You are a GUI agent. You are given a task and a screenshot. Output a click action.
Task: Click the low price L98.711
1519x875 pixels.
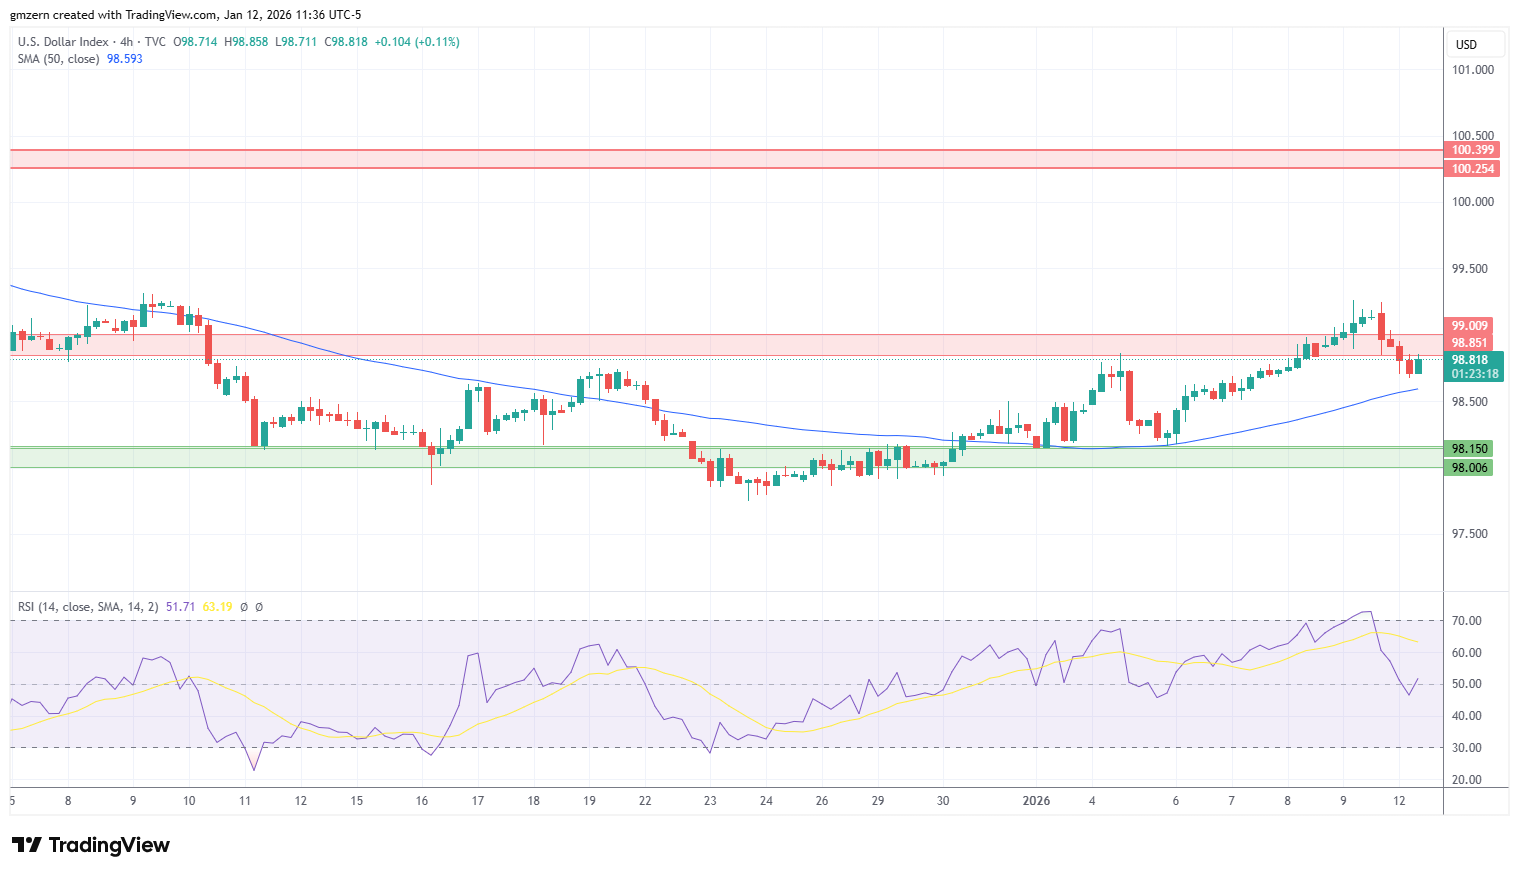tap(296, 42)
